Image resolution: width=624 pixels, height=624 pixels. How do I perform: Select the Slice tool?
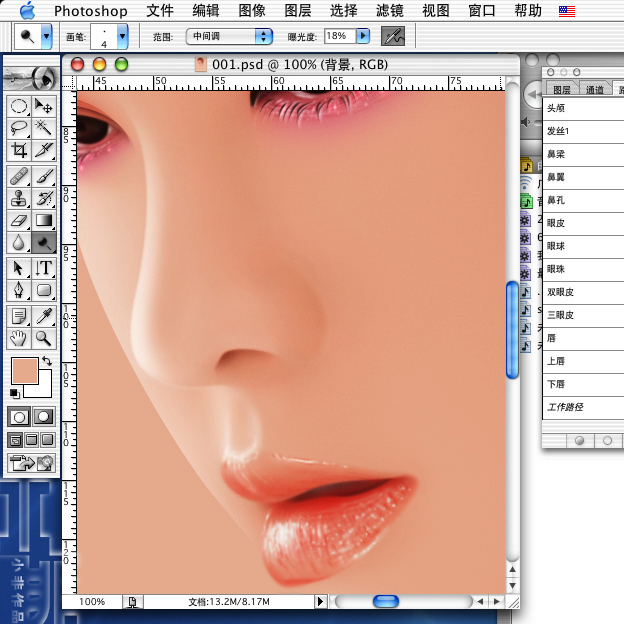pos(43,150)
